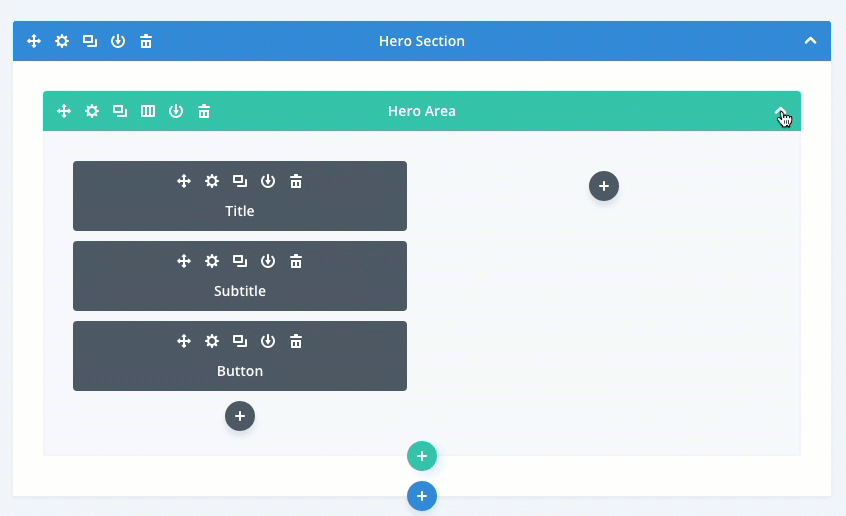Duplicate the Hero Section

click(x=90, y=41)
